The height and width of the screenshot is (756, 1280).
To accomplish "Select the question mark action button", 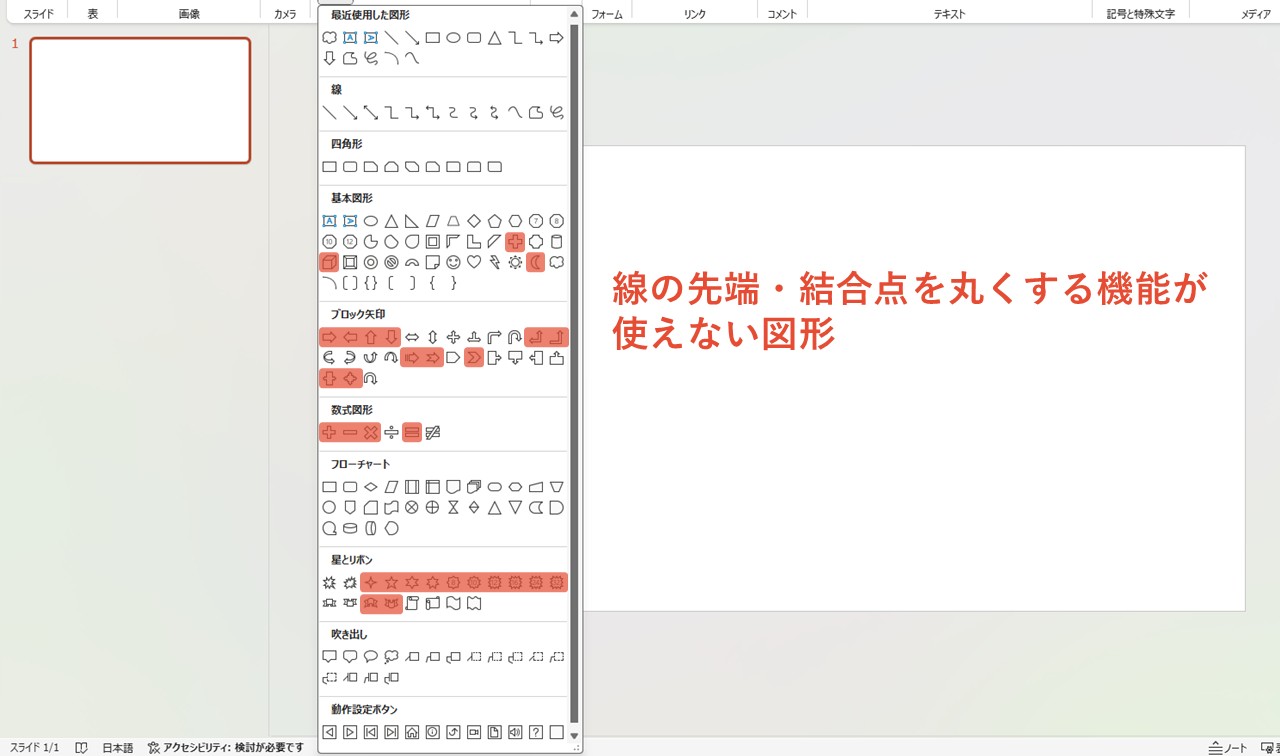I will pos(536,732).
